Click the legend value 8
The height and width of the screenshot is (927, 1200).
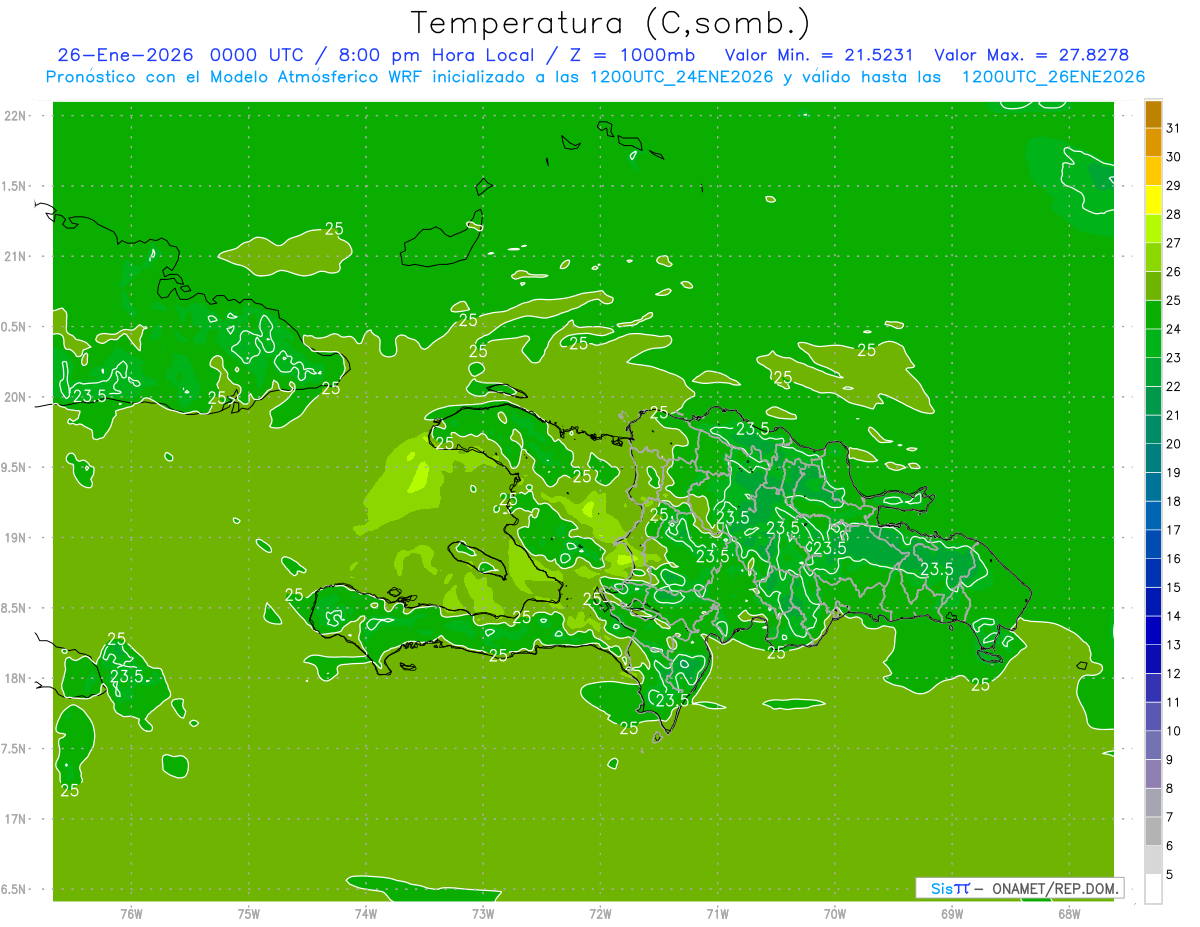pos(1169,788)
